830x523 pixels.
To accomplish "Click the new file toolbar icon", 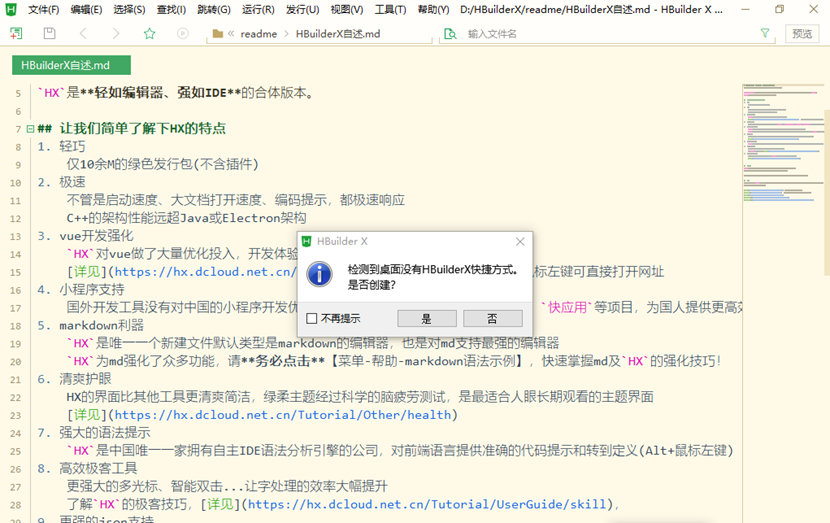I will pos(16,33).
